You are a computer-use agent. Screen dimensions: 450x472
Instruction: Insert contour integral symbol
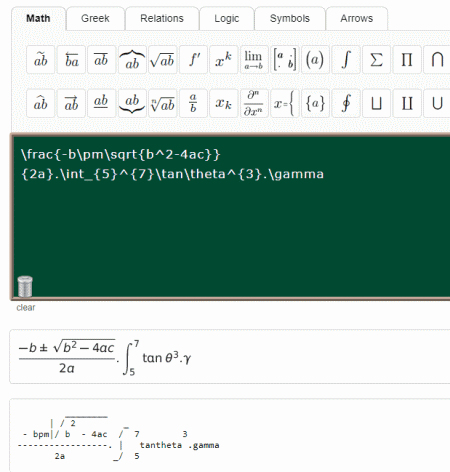[x=346, y=103]
